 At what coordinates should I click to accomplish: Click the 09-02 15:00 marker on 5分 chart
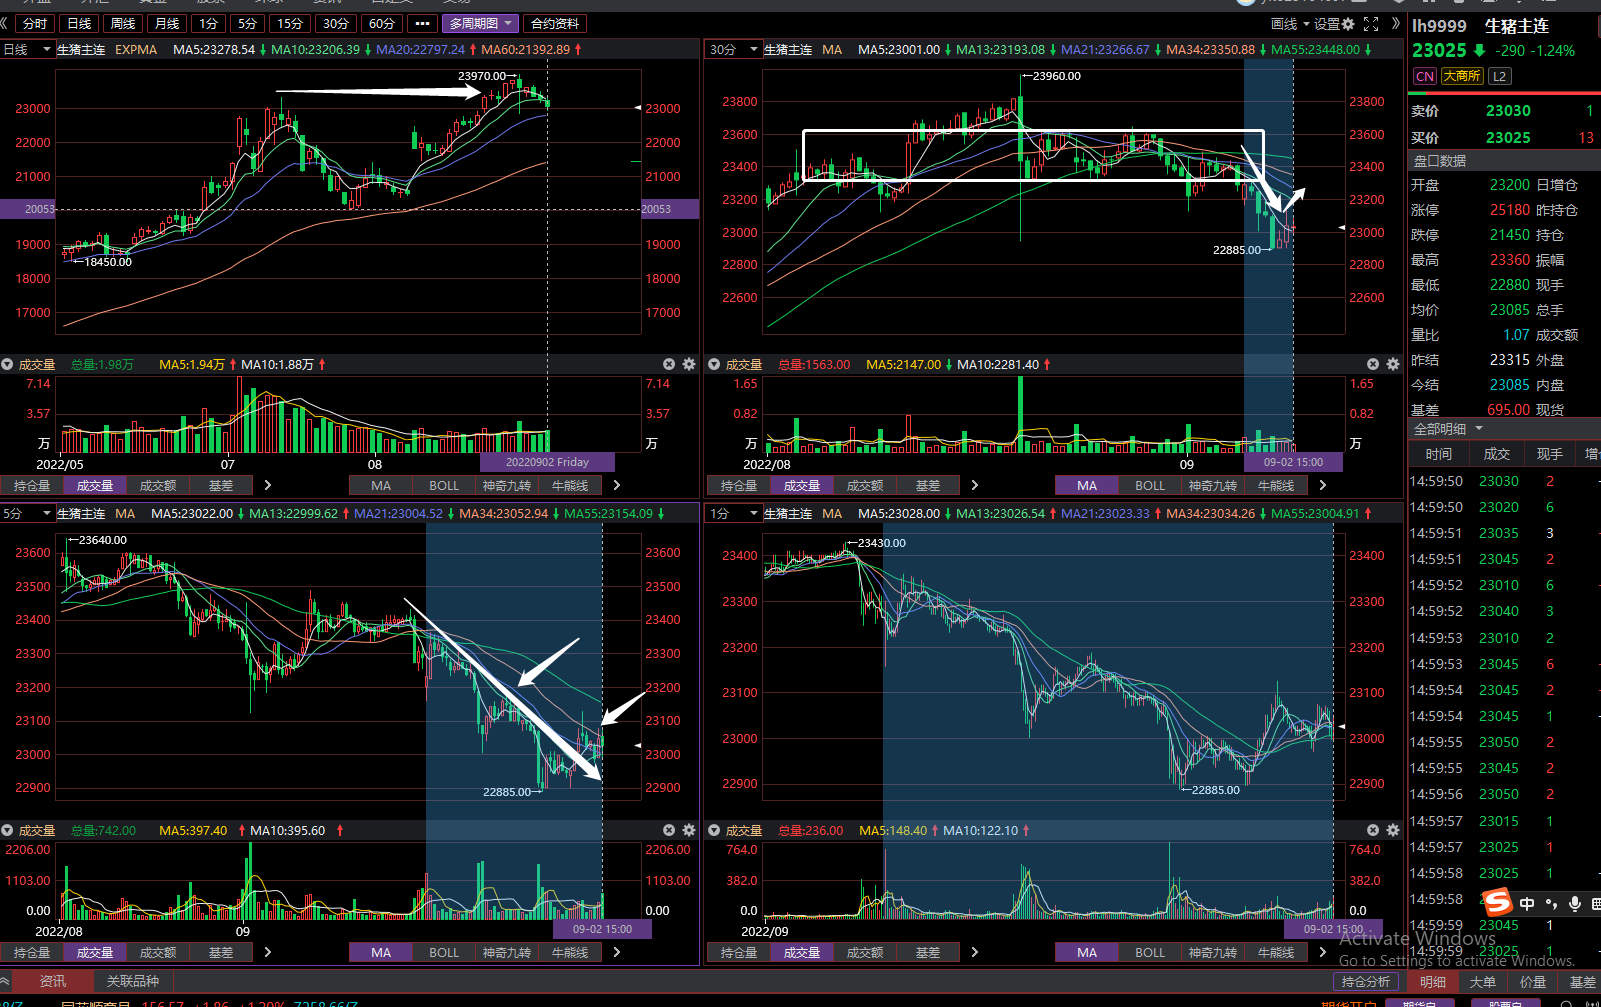pos(602,929)
